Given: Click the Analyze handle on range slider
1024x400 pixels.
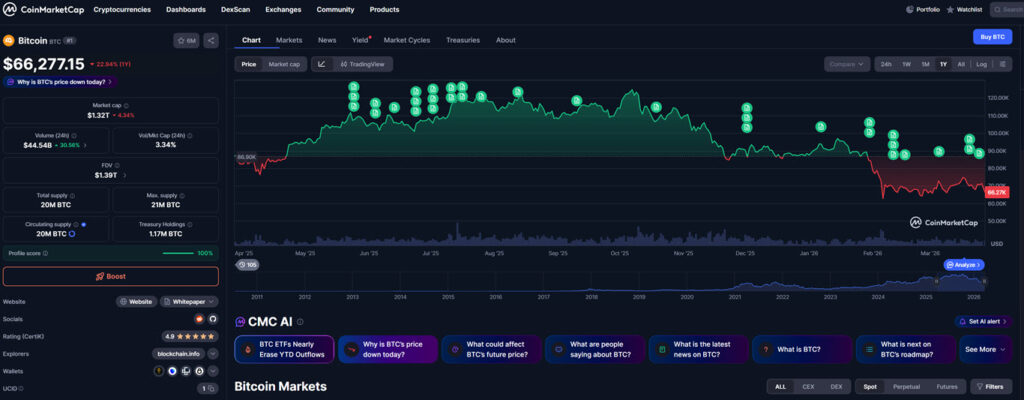Looking at the screenshot, I should tap(963, 265).
